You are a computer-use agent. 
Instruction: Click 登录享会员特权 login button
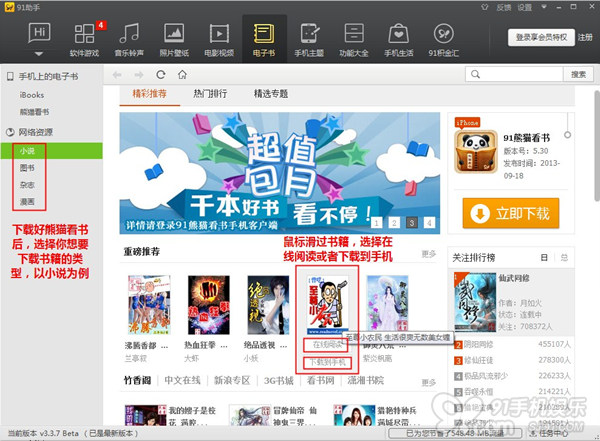(x=541, y=38)
